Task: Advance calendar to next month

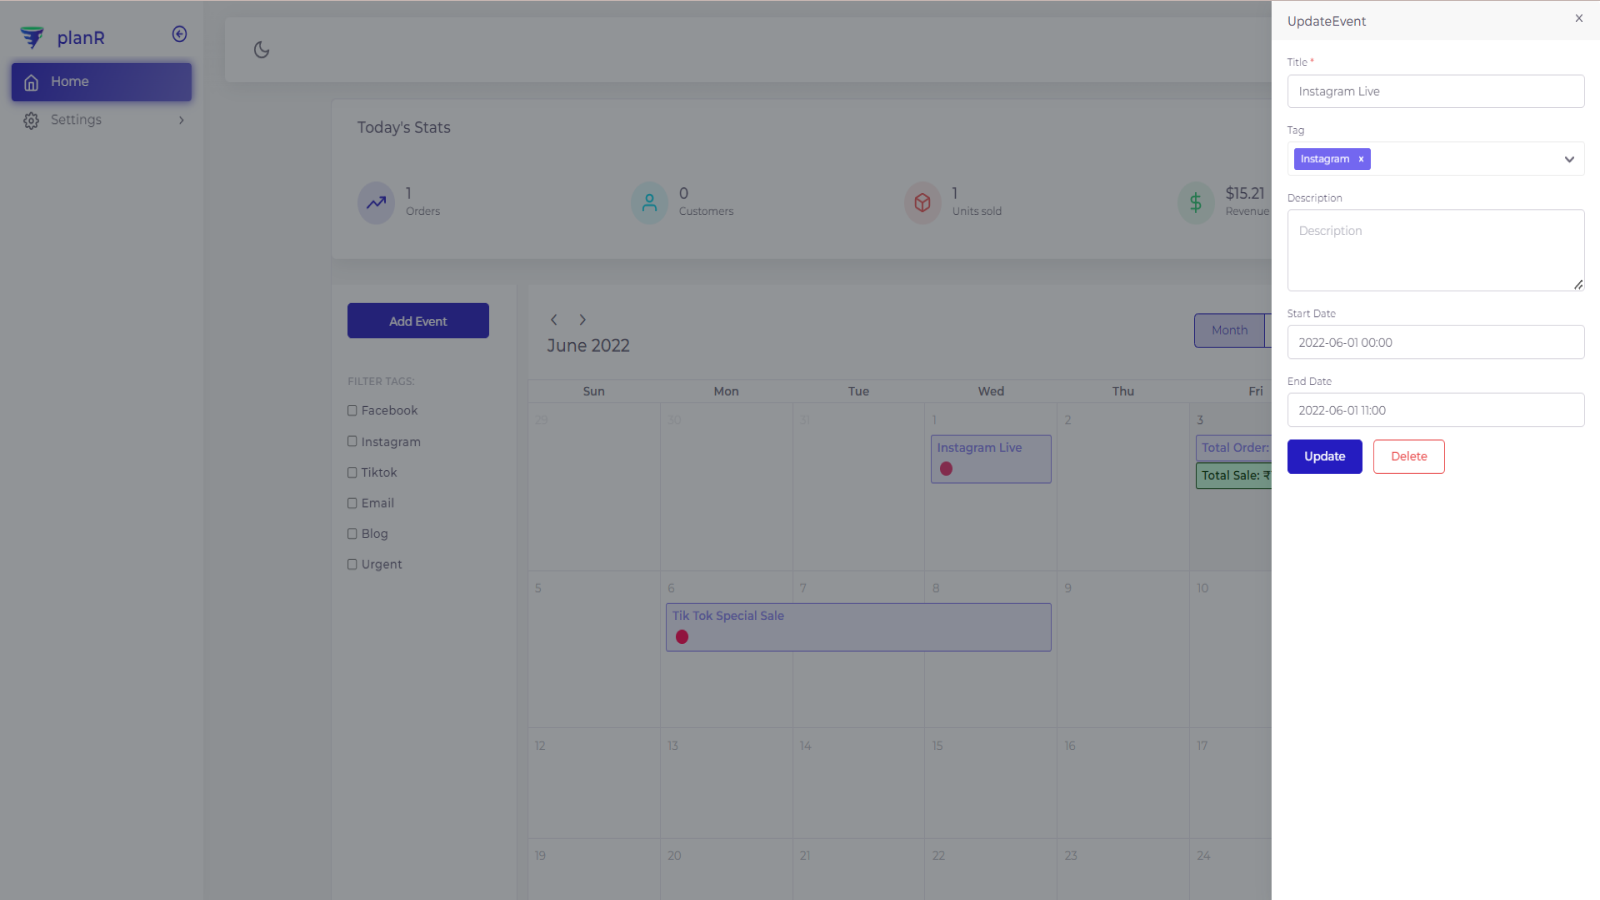Action: (582, 320)
